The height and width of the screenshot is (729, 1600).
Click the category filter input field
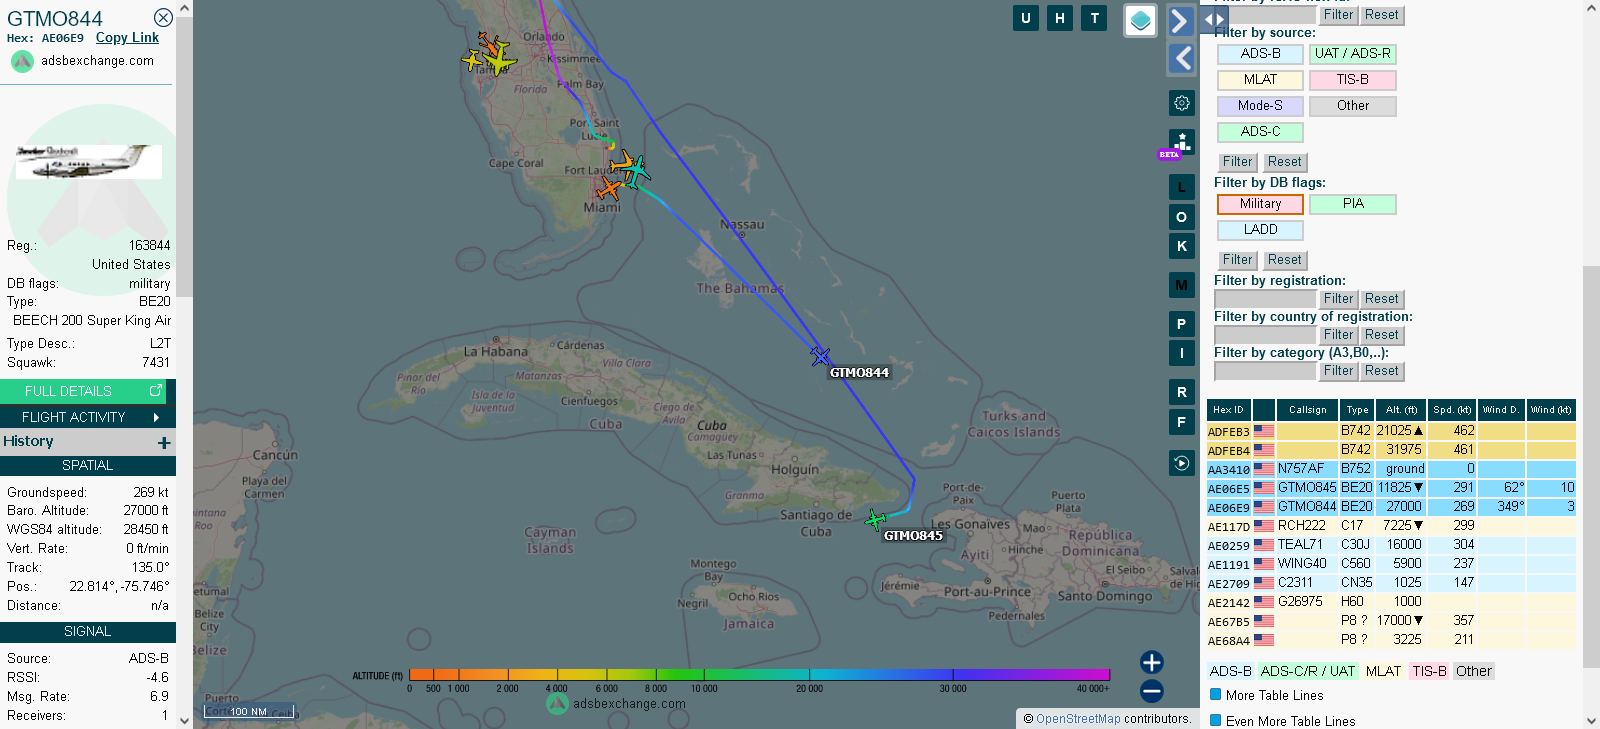coord(1265,371)
